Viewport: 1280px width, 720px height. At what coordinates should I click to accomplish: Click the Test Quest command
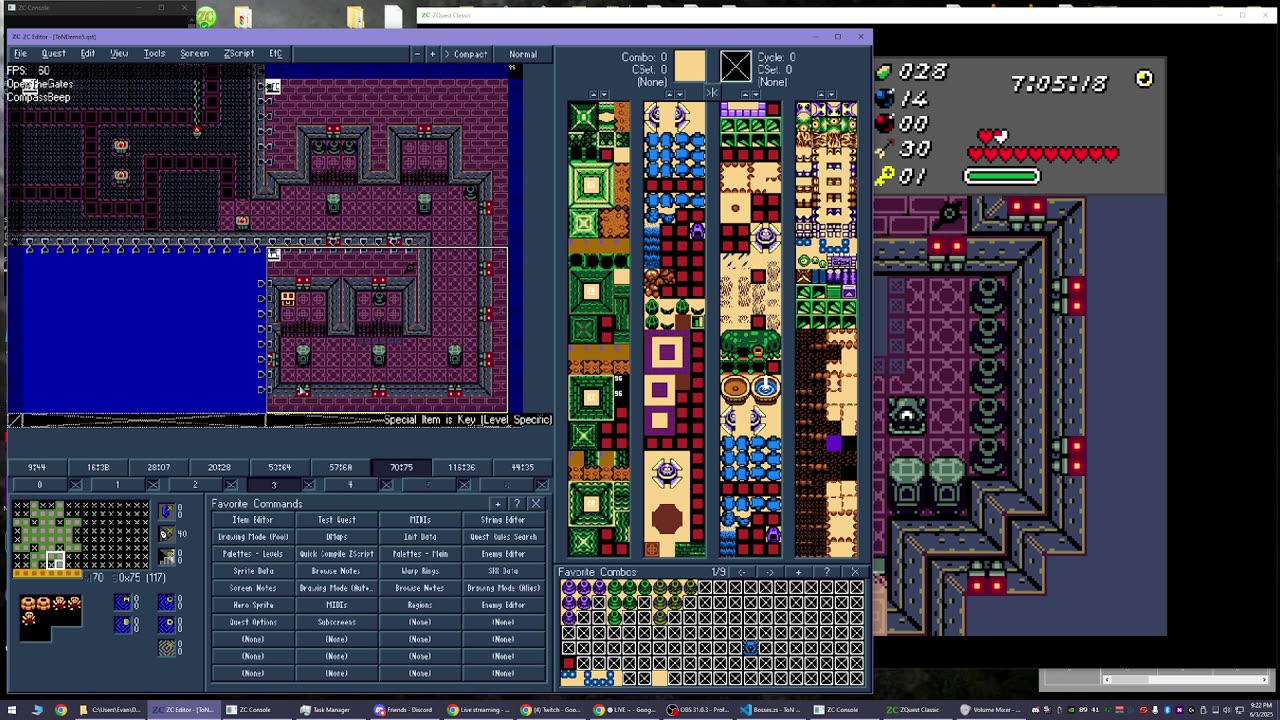(x=336, y=520)
